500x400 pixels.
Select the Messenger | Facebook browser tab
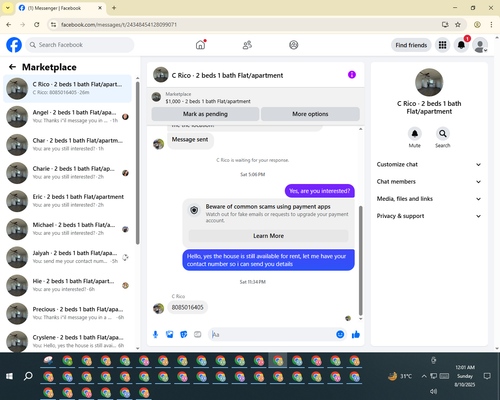[x=60, y=8]
